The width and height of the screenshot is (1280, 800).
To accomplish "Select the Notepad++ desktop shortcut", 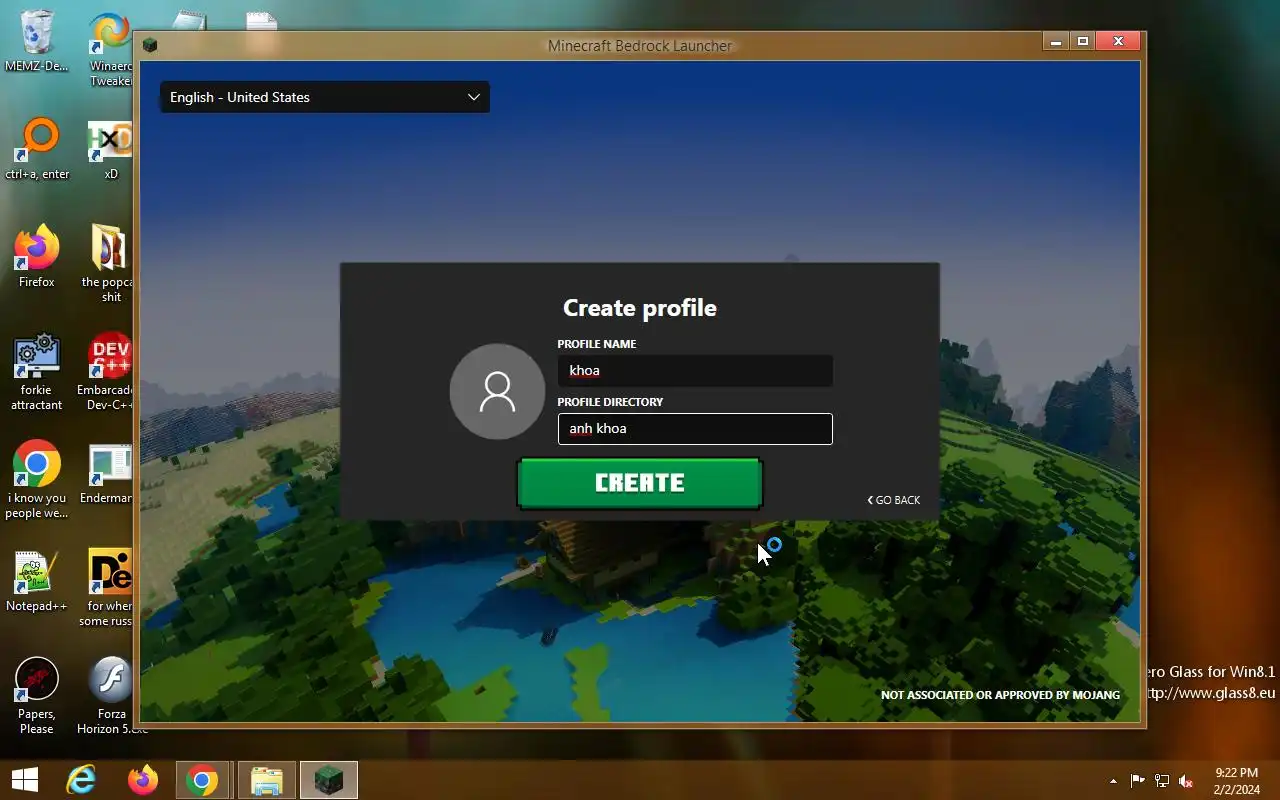I will [x=37, y=581].
